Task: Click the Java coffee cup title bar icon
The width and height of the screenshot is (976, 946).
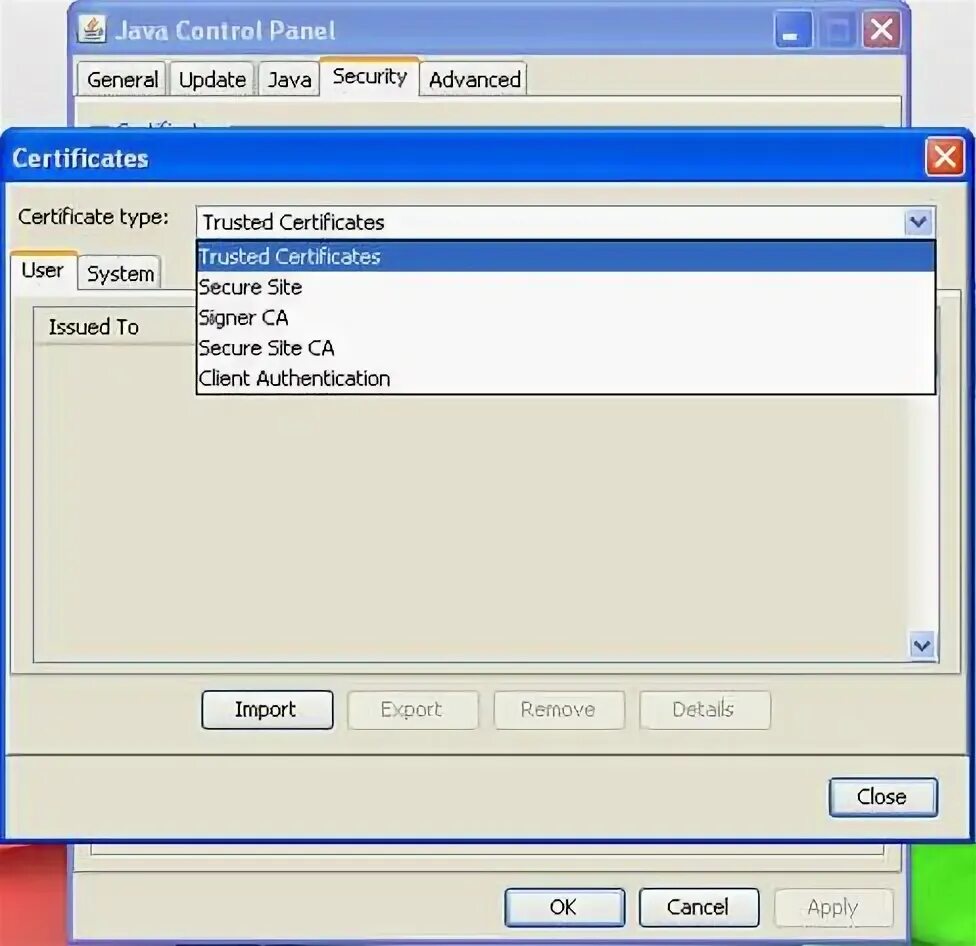Action: (92, 29)
